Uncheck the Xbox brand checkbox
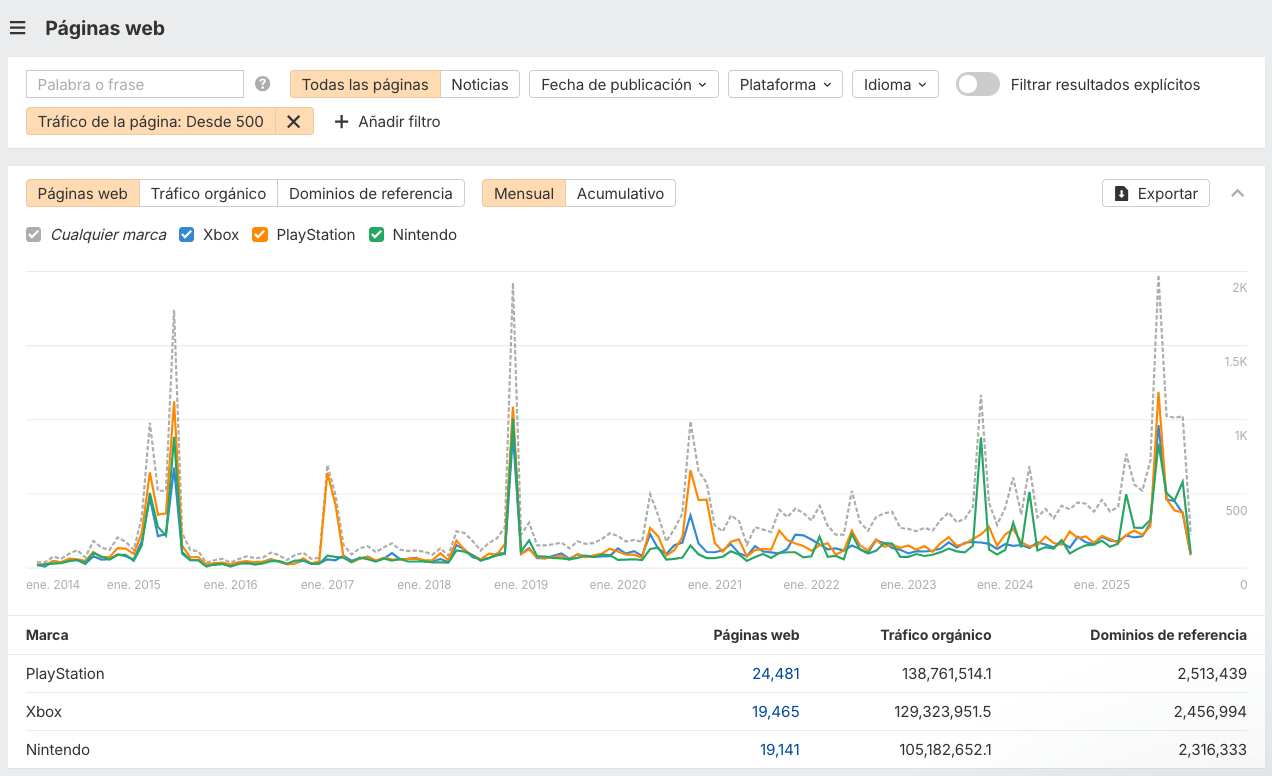Screen dimensions: 1272x776 [187, 234]
